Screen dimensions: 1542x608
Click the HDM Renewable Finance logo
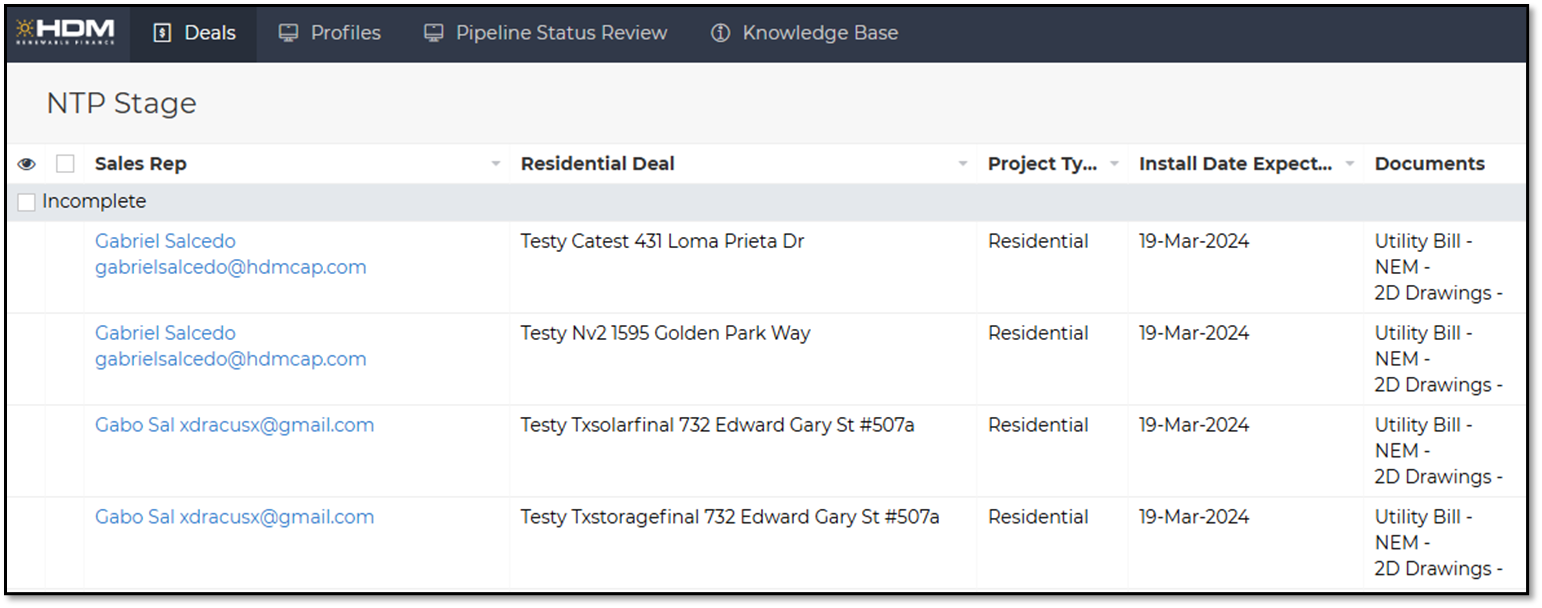point(66,33)
